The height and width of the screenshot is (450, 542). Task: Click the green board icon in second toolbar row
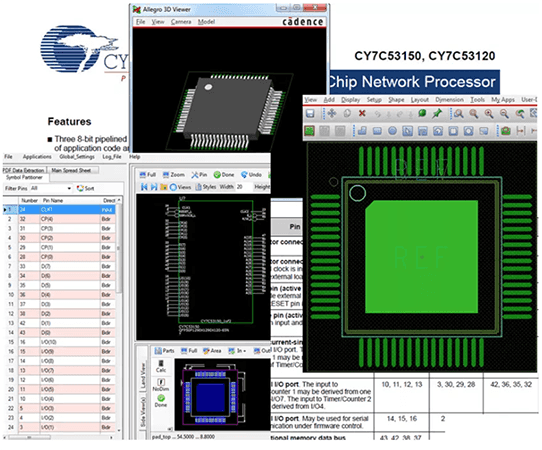(x=309, y=131)
